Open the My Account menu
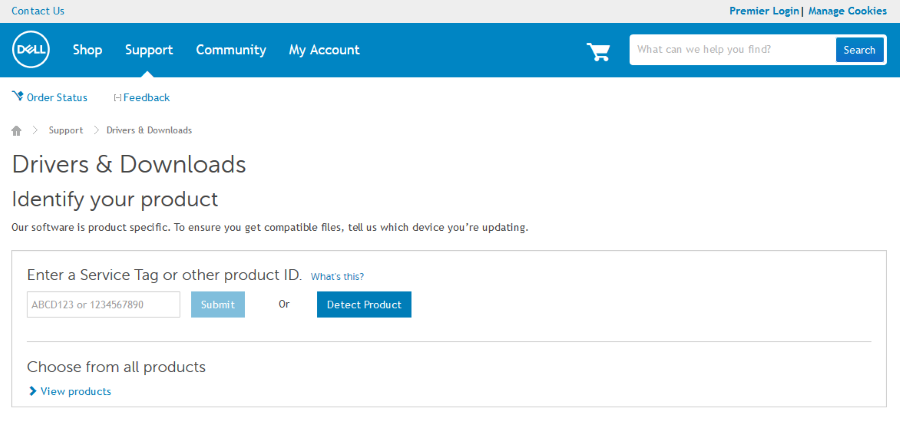Viewport: 900px width, 422px height. 324,50
